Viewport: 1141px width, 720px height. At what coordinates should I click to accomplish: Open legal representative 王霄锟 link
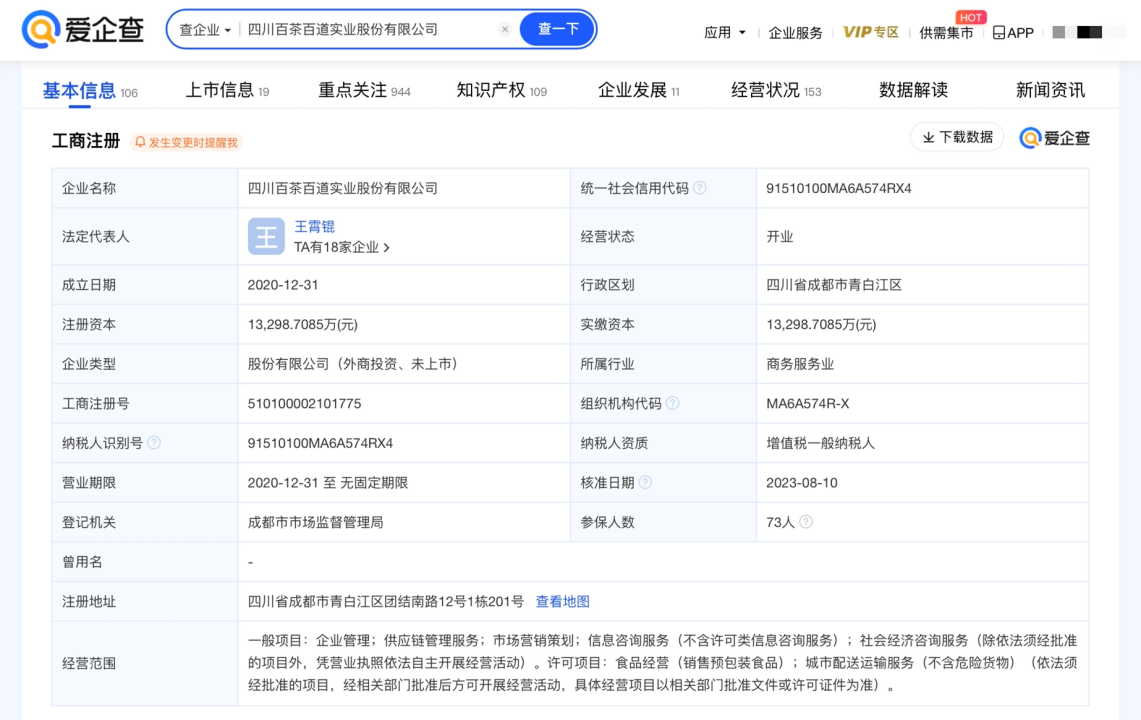pos(314,226)
